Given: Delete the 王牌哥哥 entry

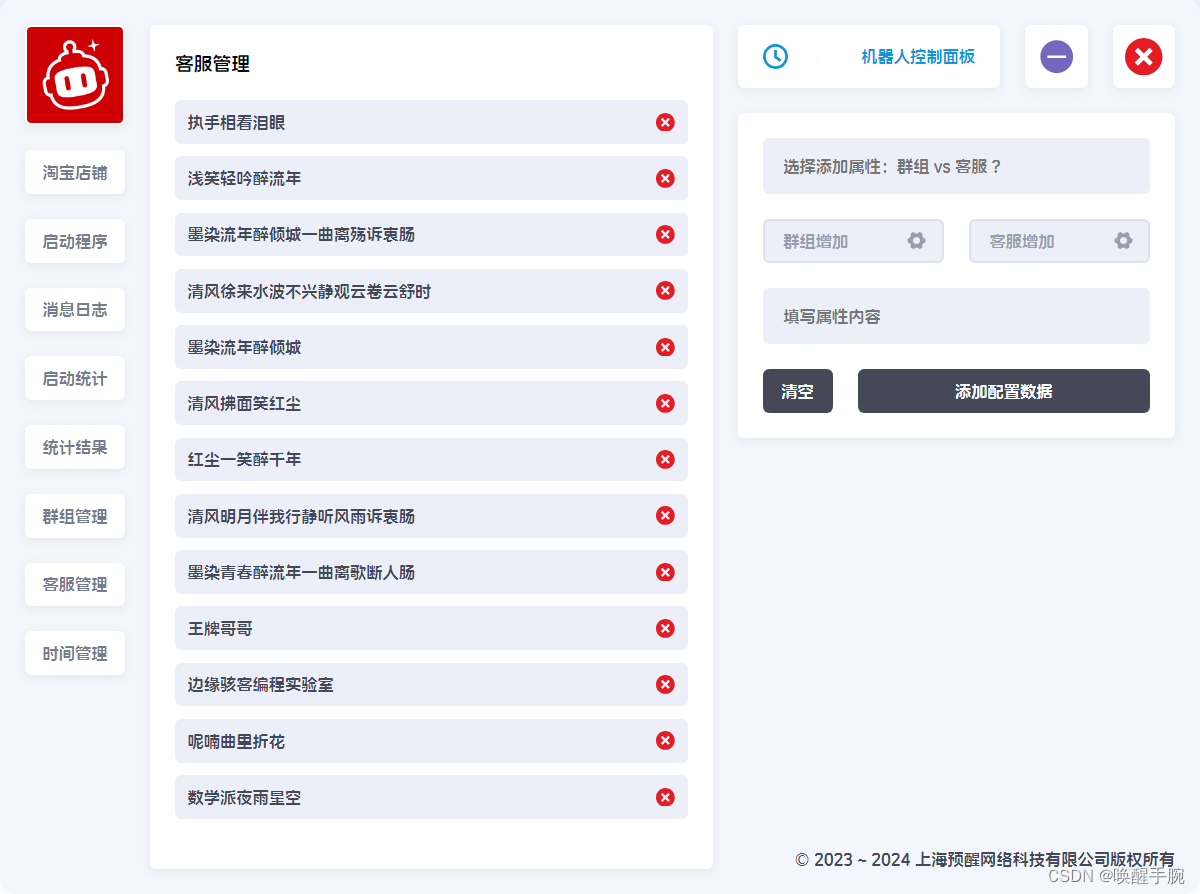Looking at the screenshot, I should point(665,628).
